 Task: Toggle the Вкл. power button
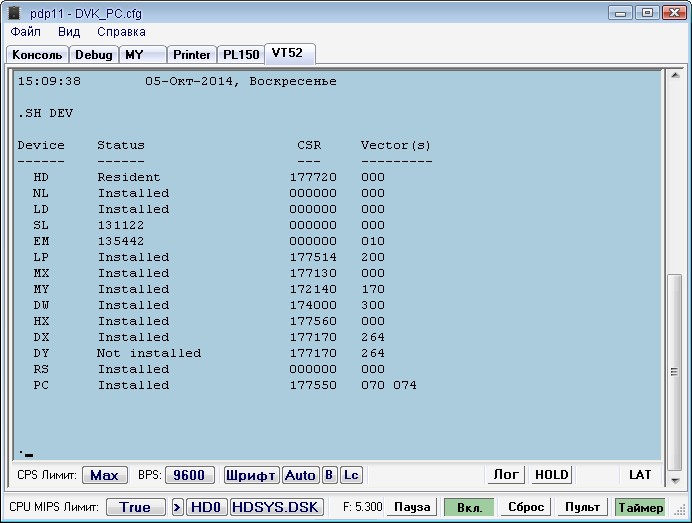coord(469,507)
